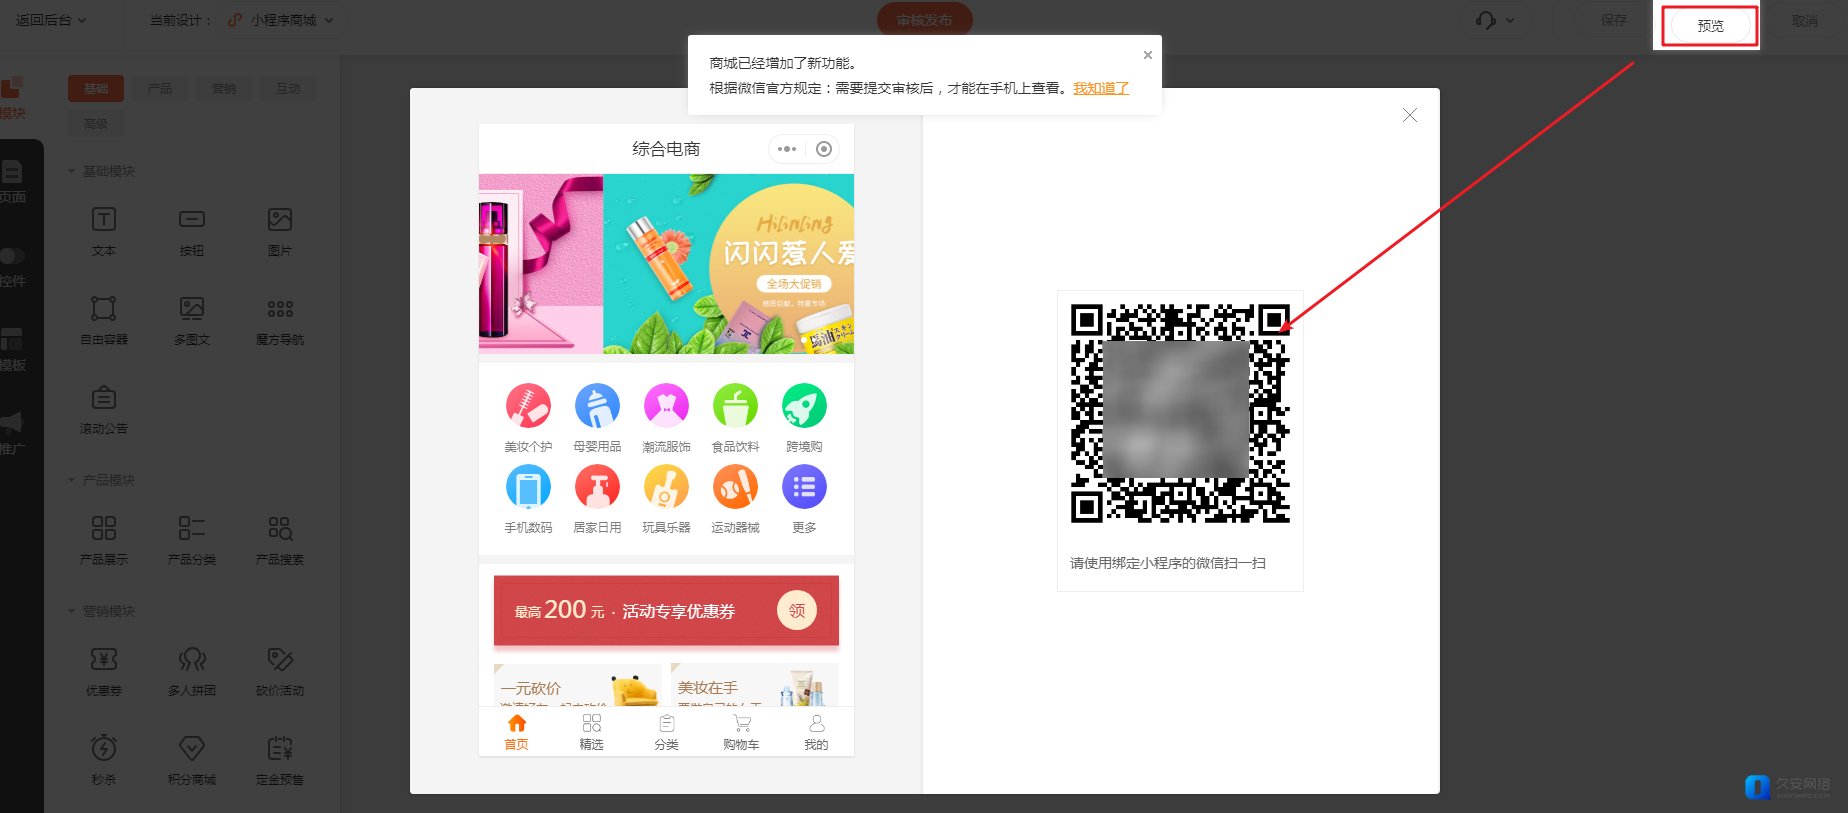
Task: Click the 我知道了 link
Action: 1101,88
